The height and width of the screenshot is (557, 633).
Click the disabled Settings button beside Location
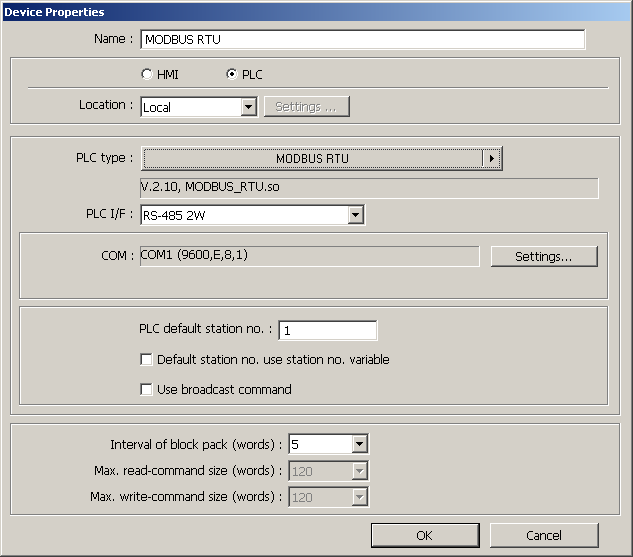coord(307,107)
